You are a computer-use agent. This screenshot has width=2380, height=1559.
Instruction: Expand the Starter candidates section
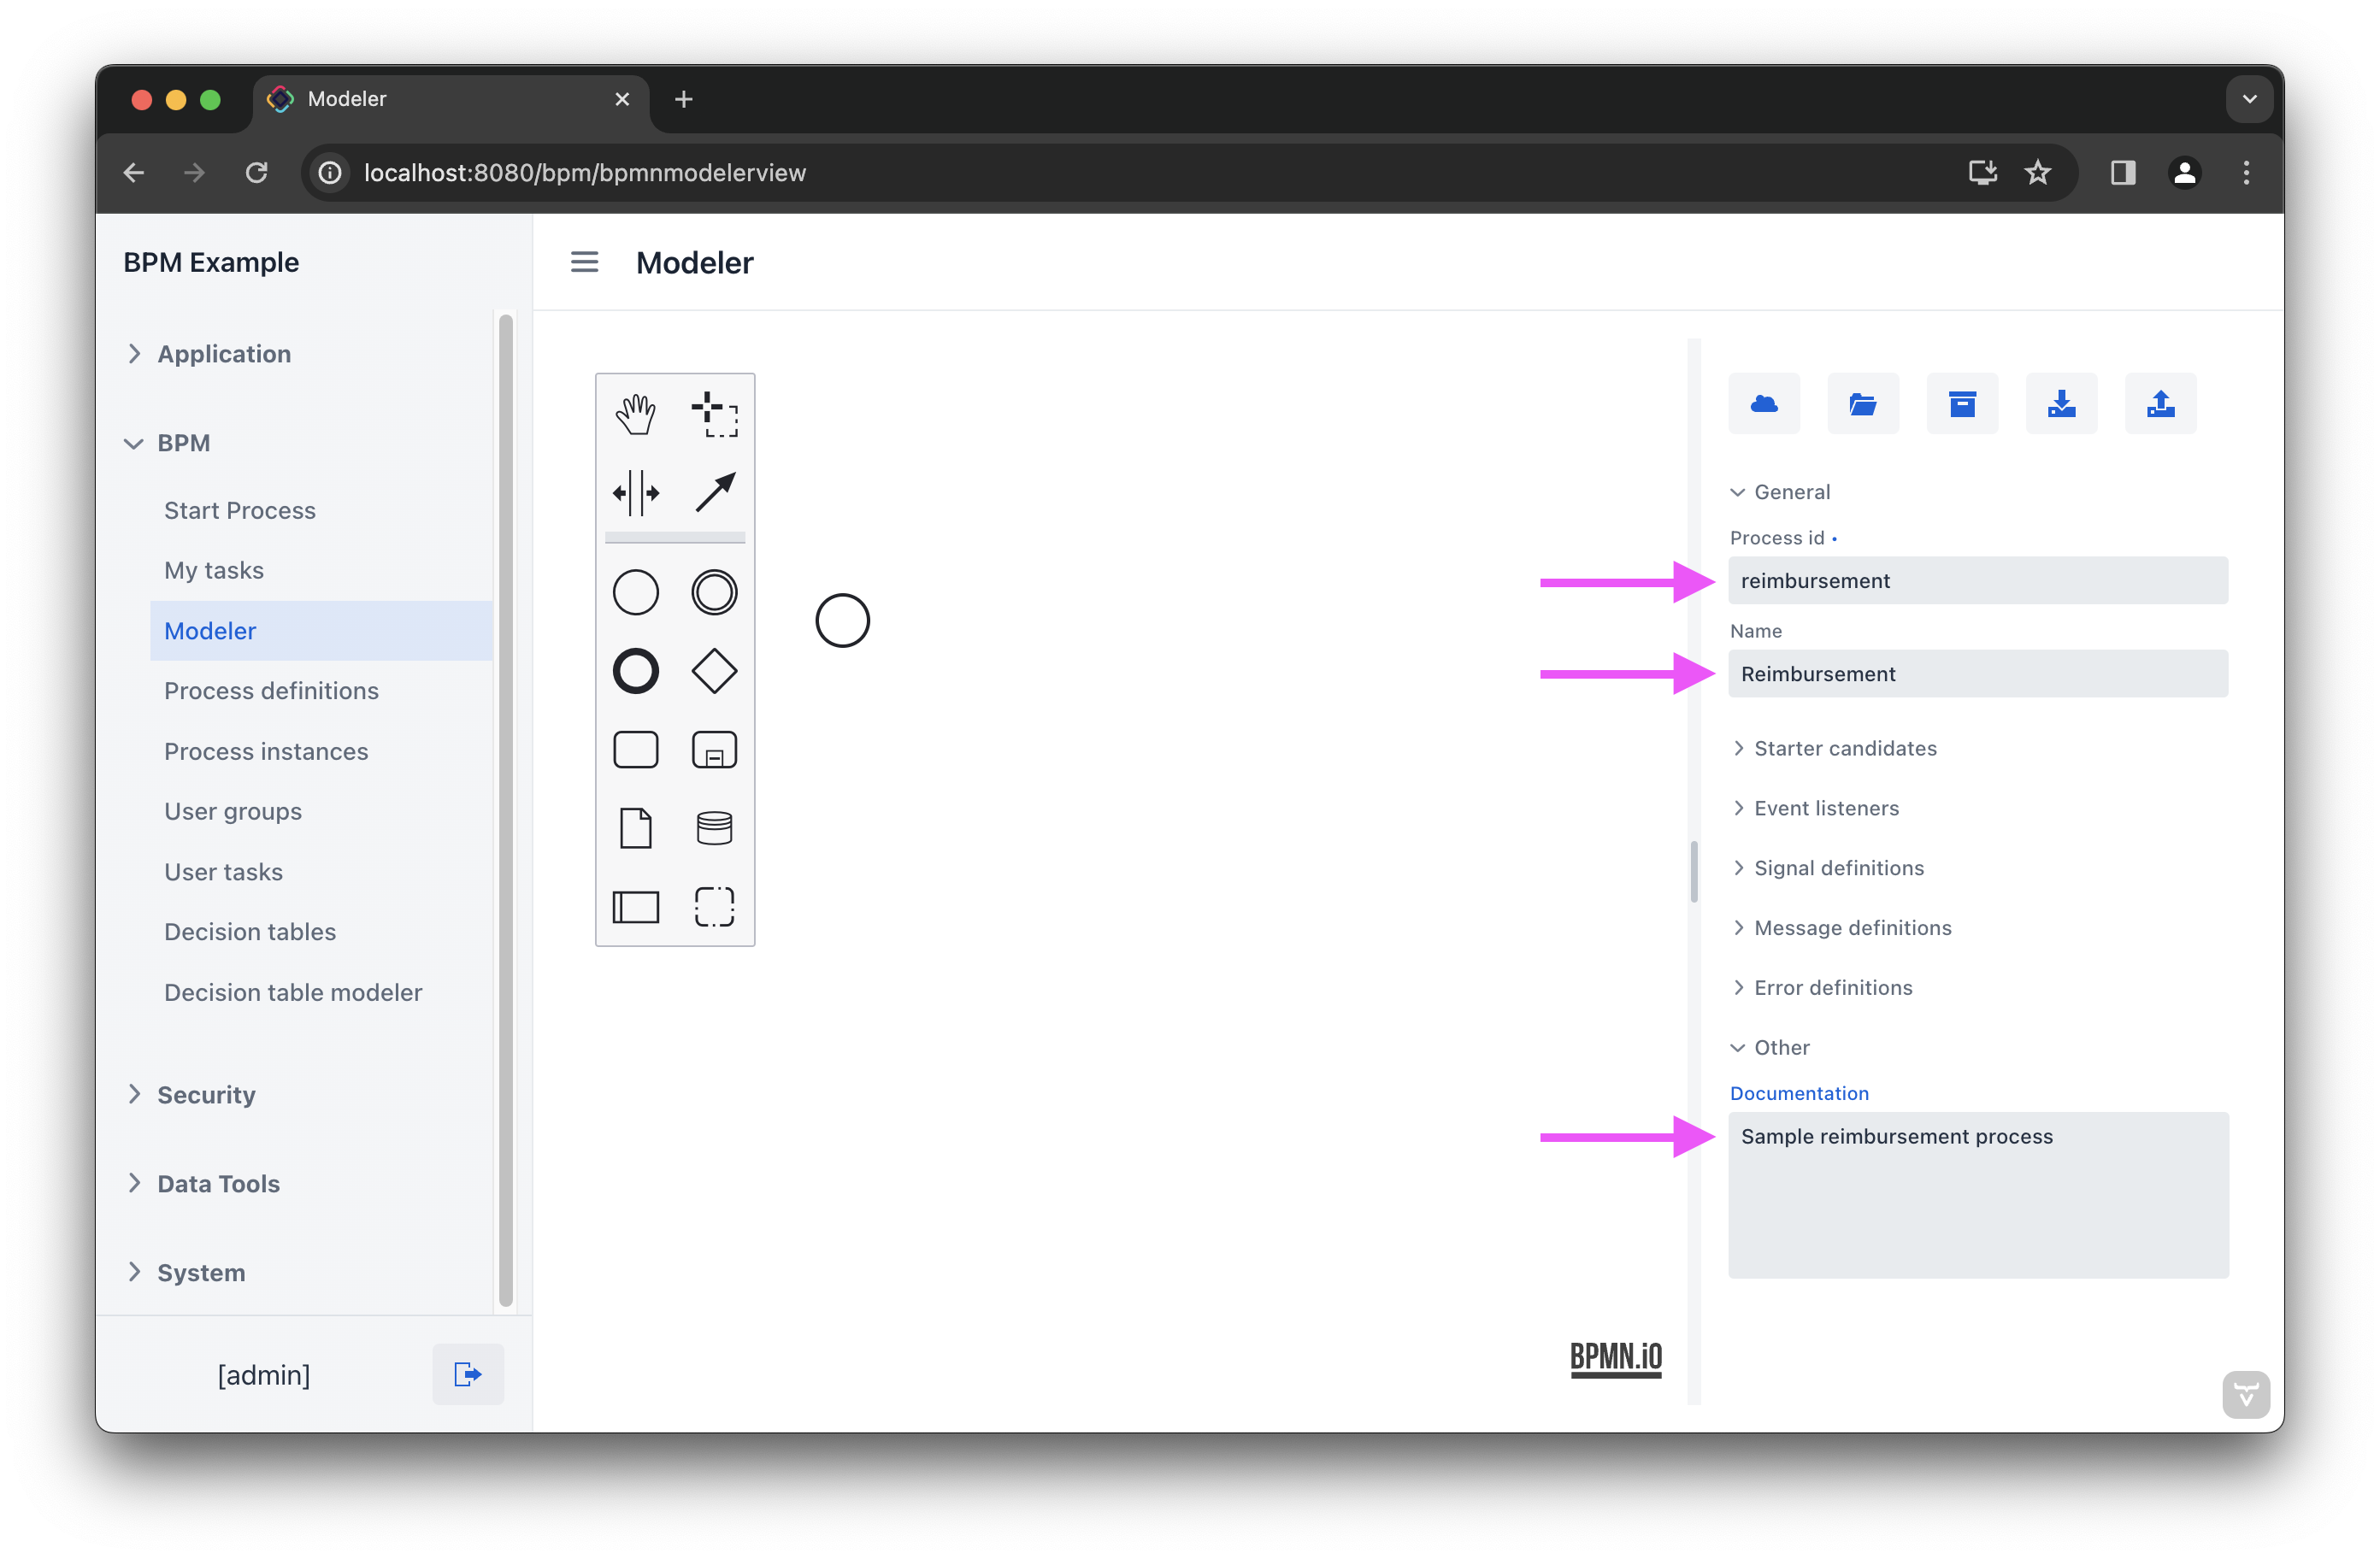pos(1844,748)
